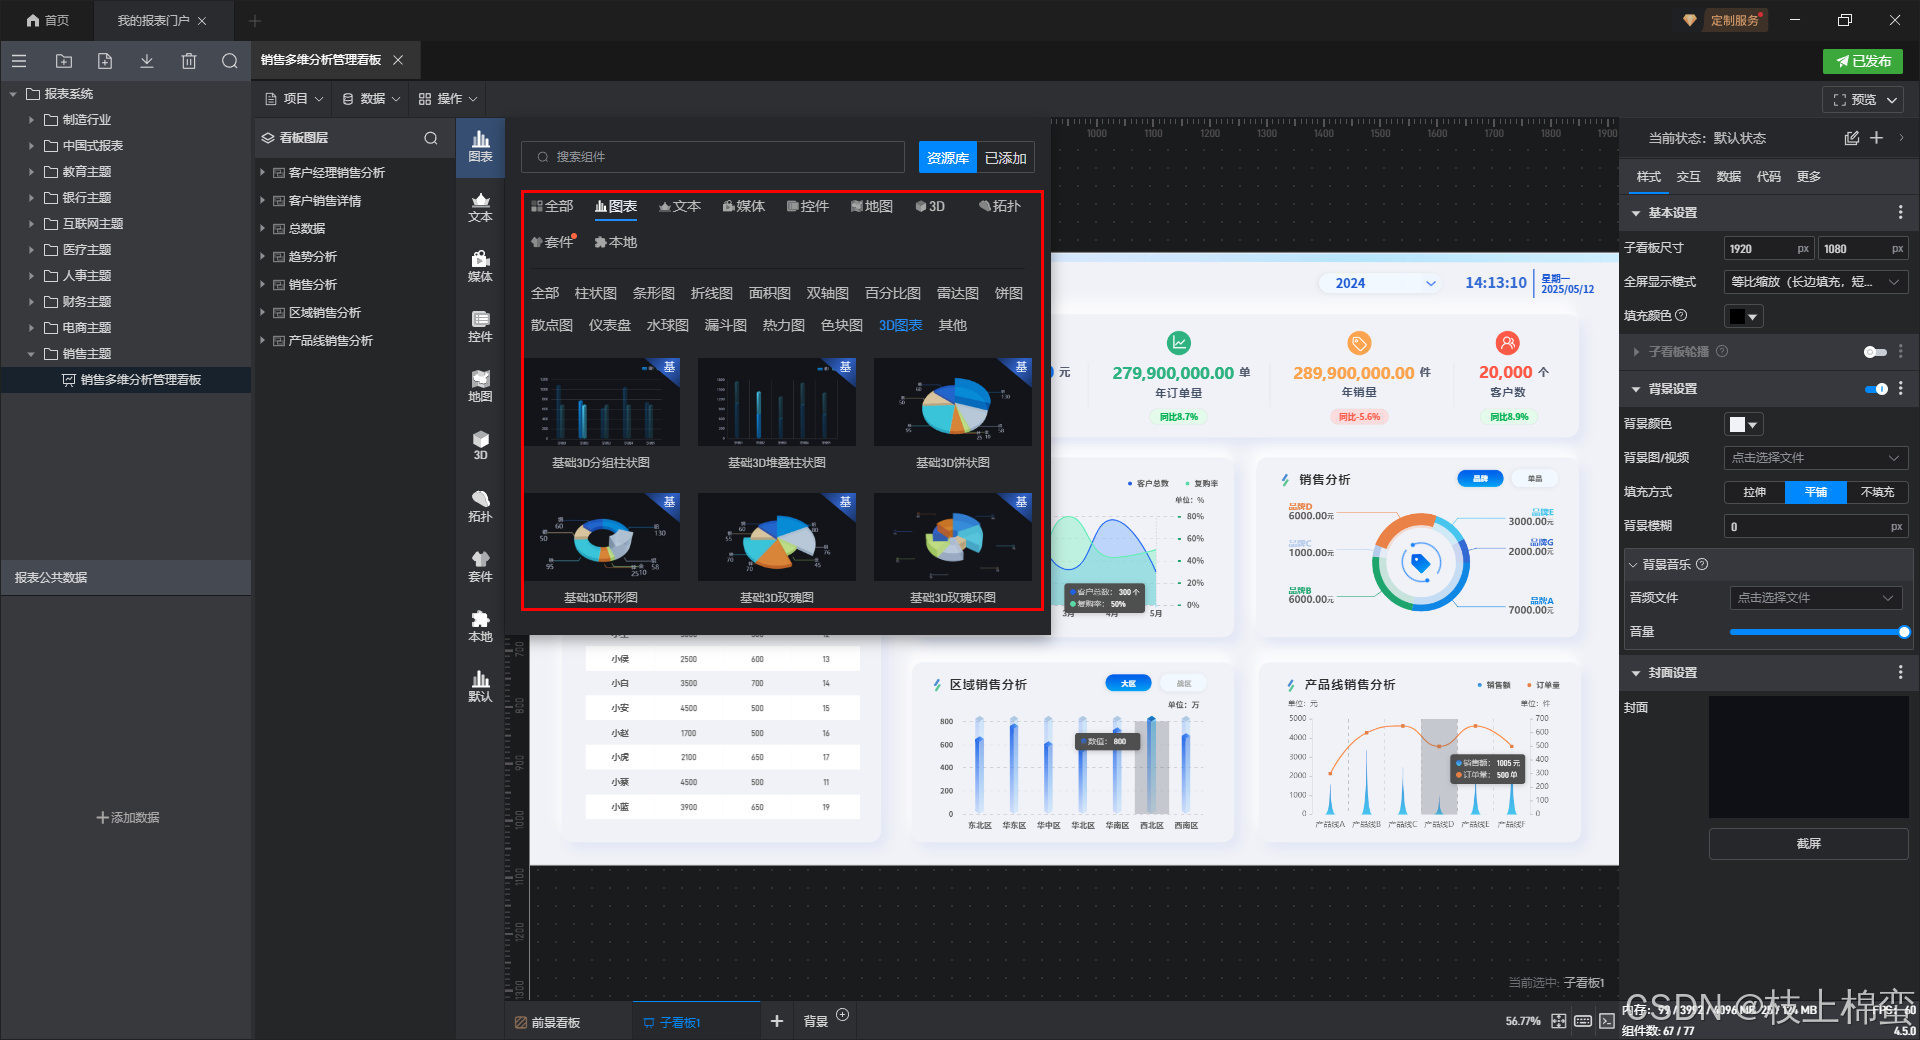Image resolution: width=1920 pixels, height=1040 pixels.
Task: Switch to the 代码 properties tab
Action: (1769, 177)
